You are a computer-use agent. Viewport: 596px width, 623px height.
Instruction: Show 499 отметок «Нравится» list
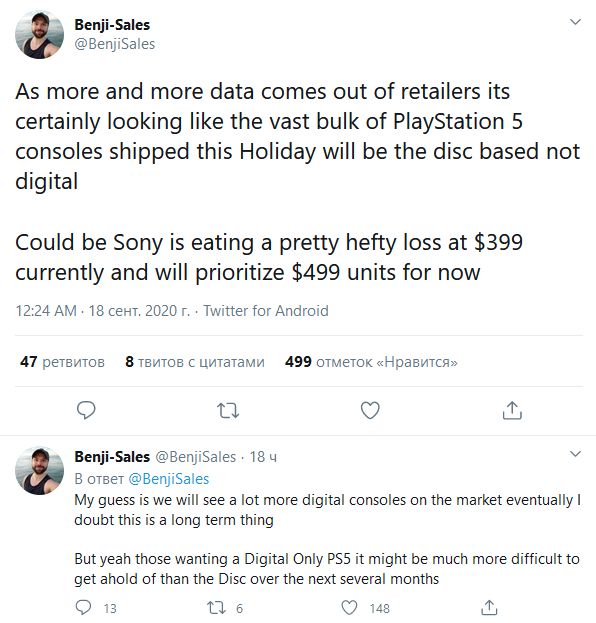371,362
